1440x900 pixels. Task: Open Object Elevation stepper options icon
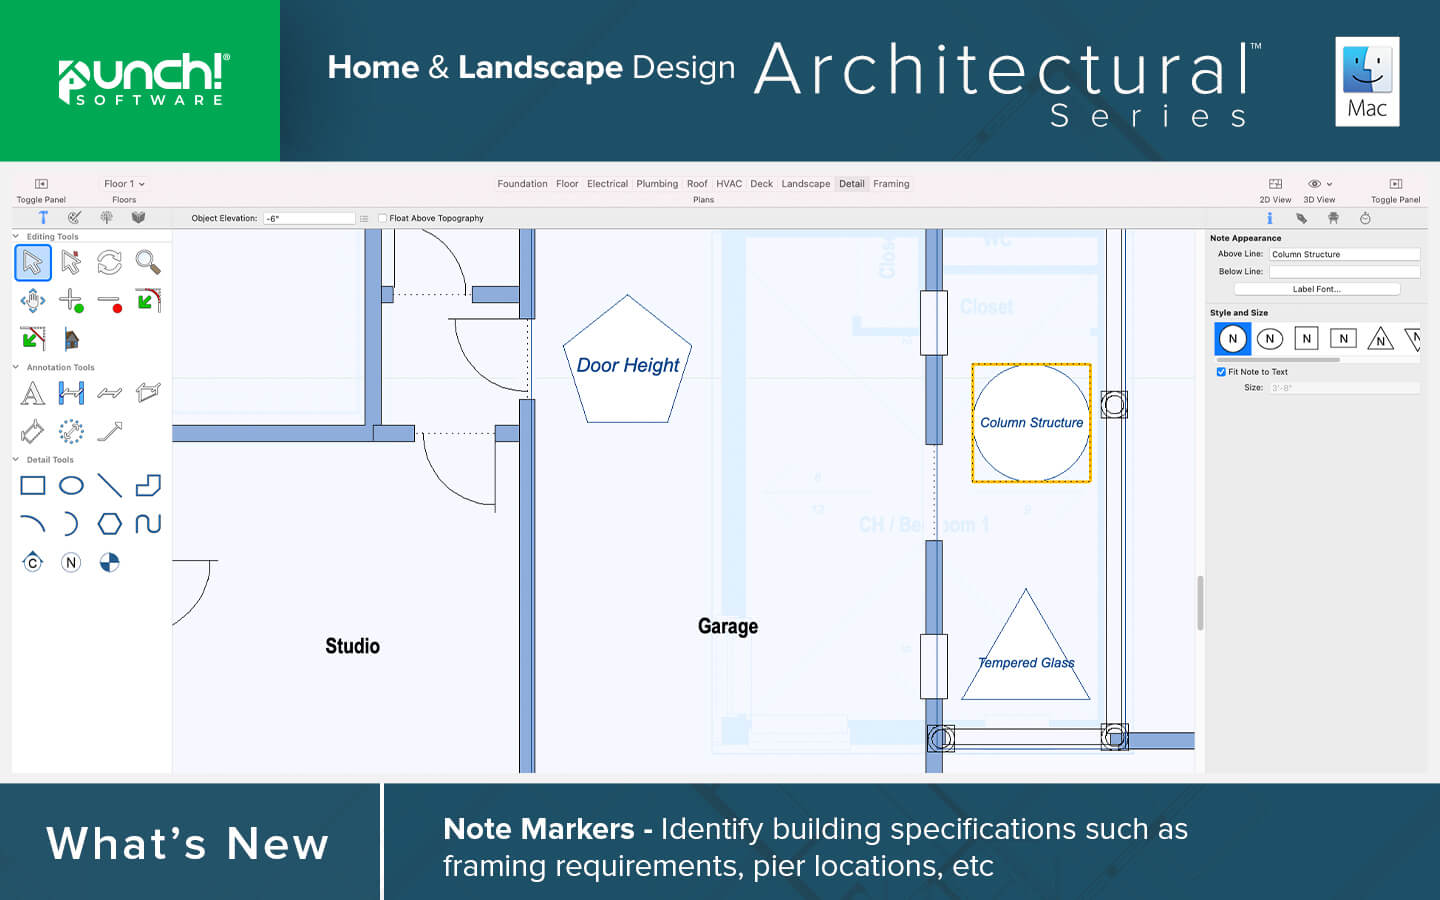click(x=364, y=218)
